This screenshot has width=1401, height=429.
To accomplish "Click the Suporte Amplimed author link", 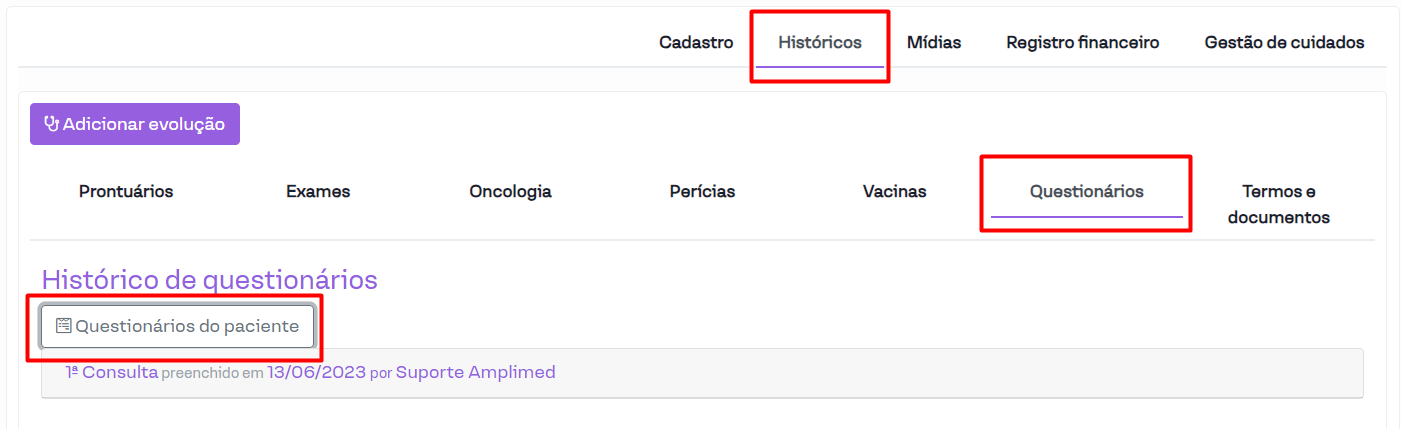I will (475, 373).
